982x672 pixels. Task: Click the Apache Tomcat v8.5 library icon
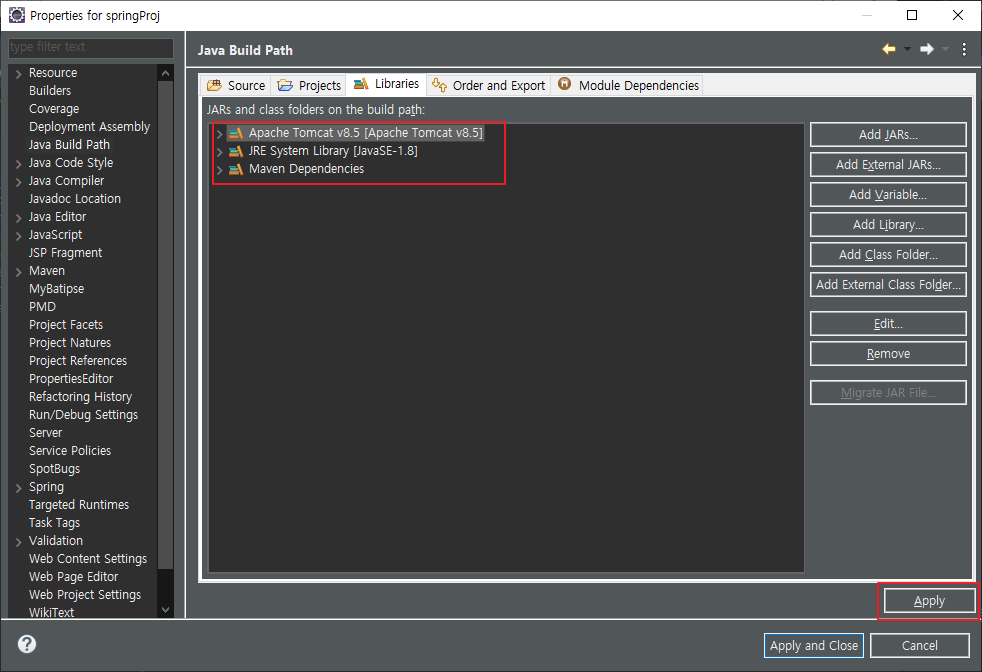tap(235, 133)
